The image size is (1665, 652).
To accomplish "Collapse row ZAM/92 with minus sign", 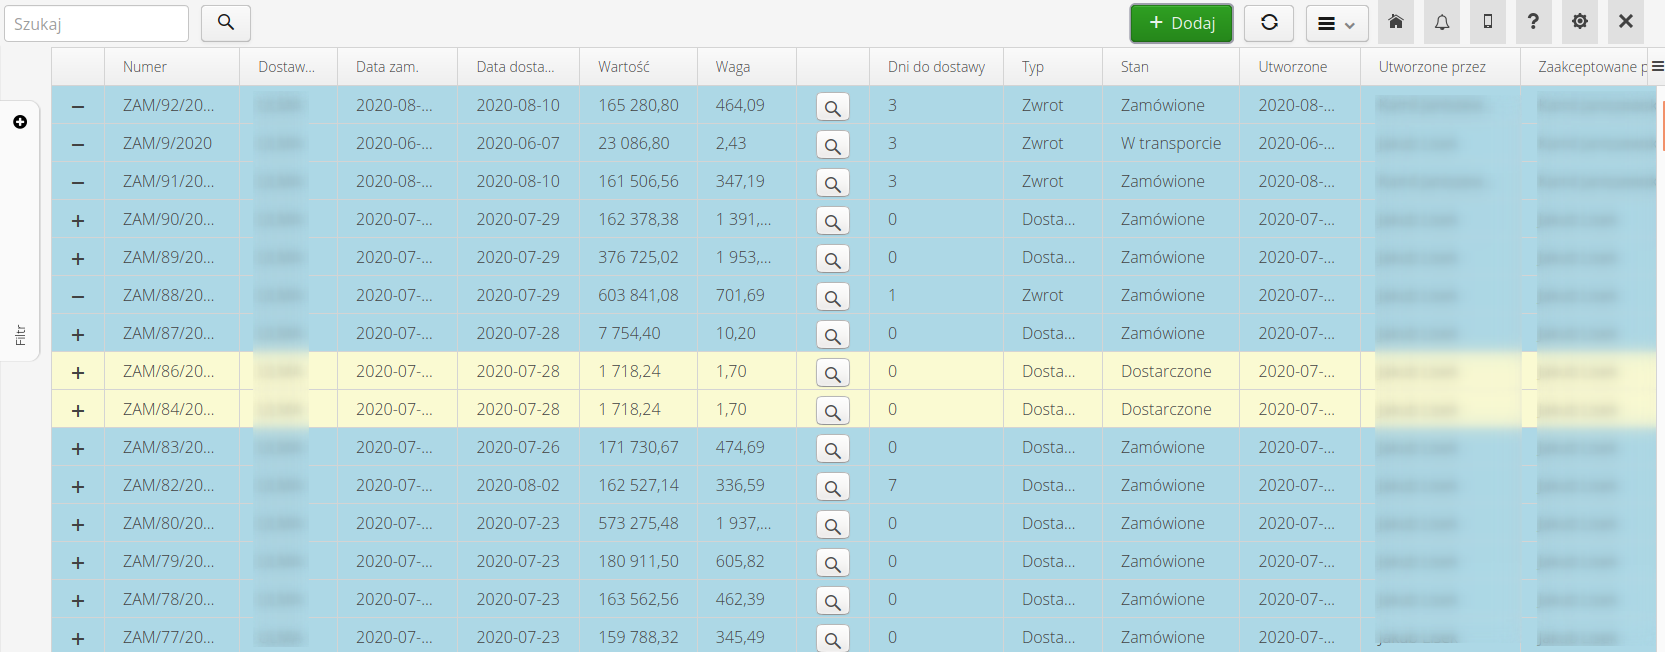I will coord(78,106).
